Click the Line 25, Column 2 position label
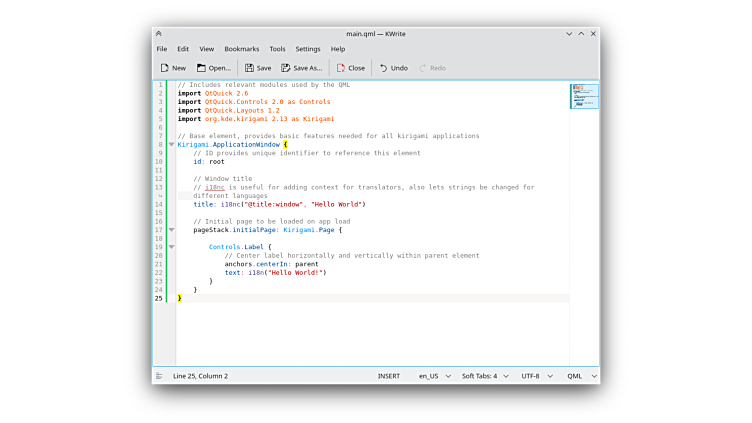 tap(200, 376)
